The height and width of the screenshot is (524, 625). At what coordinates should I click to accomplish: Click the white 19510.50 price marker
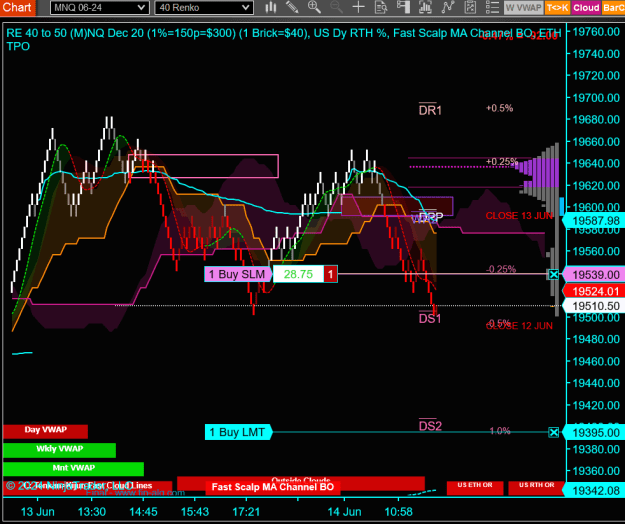tap(596, 306)
